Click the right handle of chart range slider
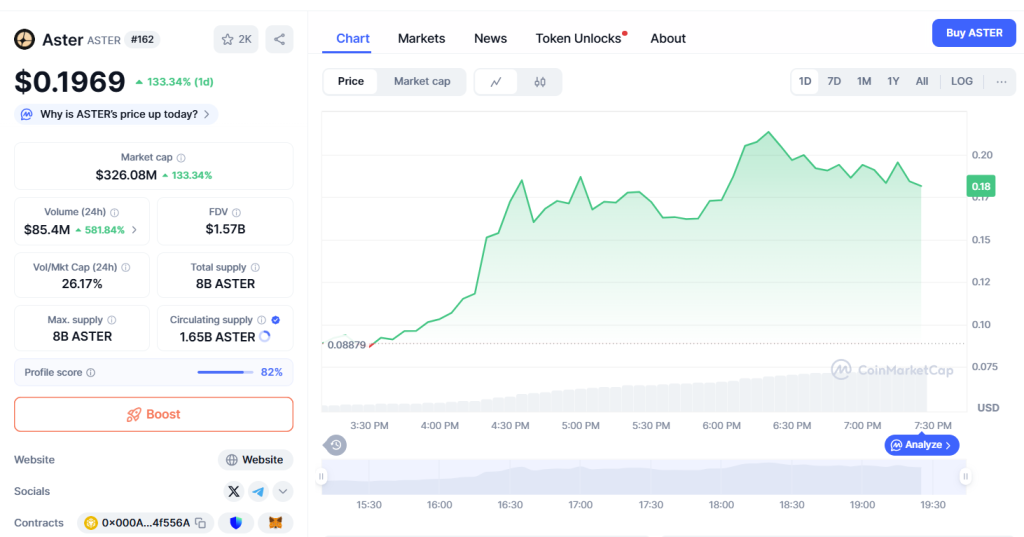This screenshot has width=1024, height=537. (965, 477)
